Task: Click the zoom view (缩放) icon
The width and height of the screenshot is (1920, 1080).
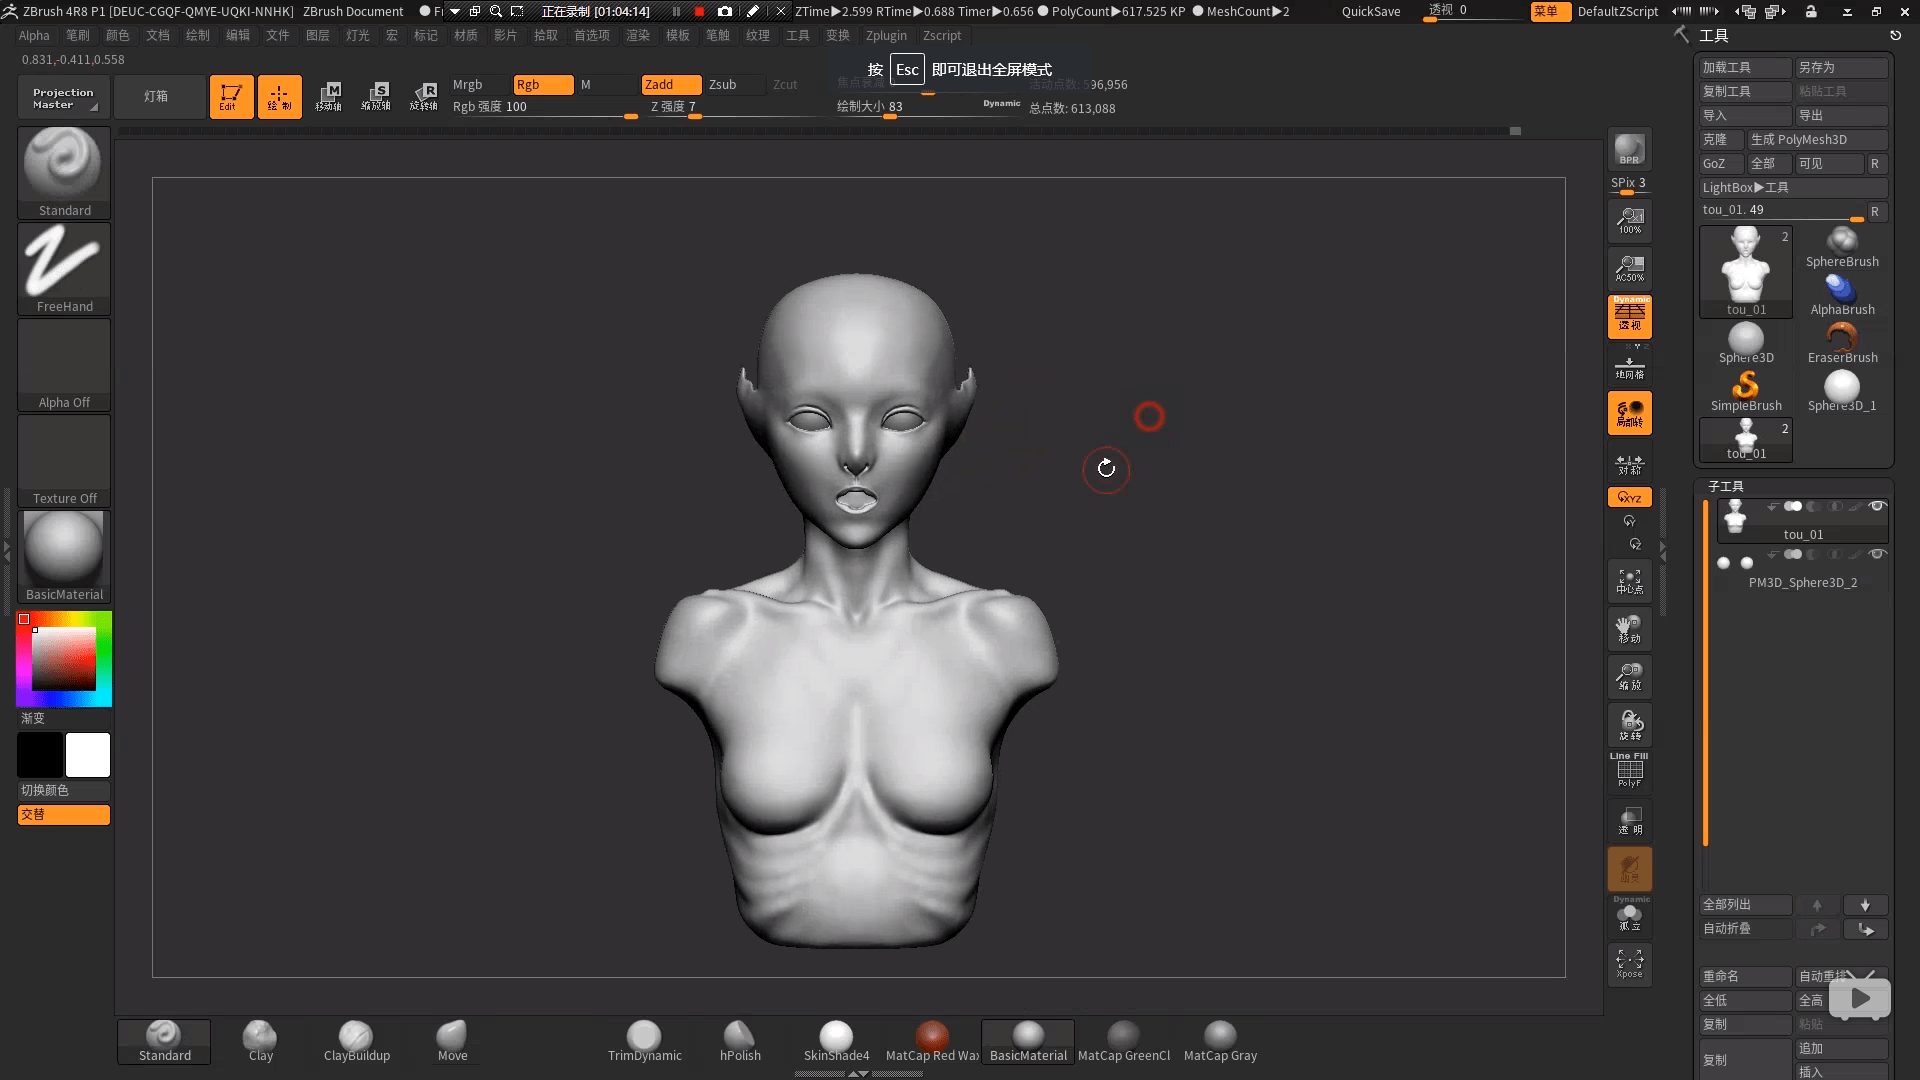Action: [1629, 678]
